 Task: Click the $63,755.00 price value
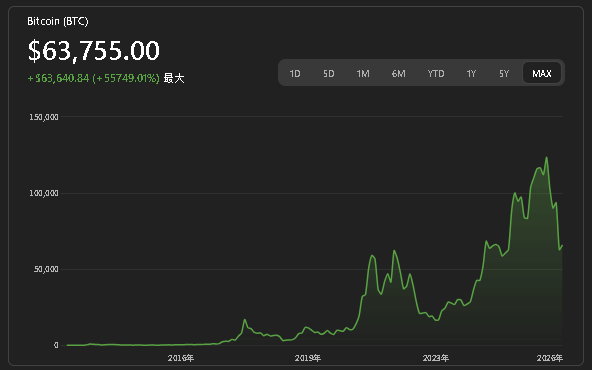pyautogui.click(x=94, y=51)
